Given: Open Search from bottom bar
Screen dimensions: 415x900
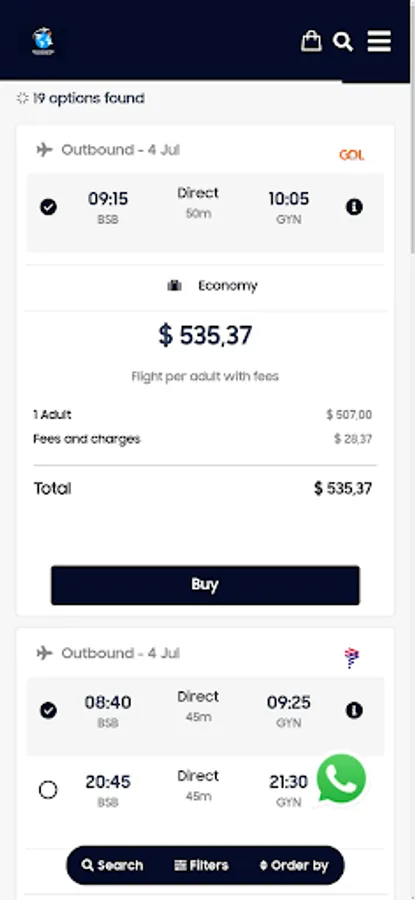Looking at the screenshot, I should [x=113, y=865].
